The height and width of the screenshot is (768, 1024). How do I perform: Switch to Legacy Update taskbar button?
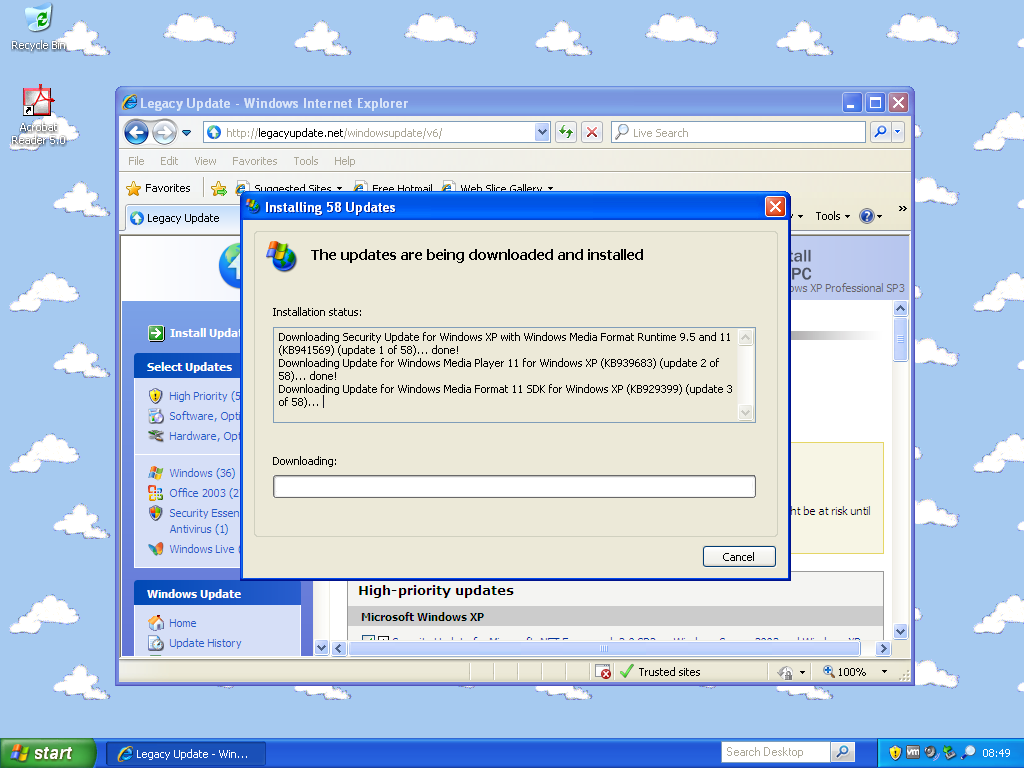pyautogui.click(x=186, y=754)
